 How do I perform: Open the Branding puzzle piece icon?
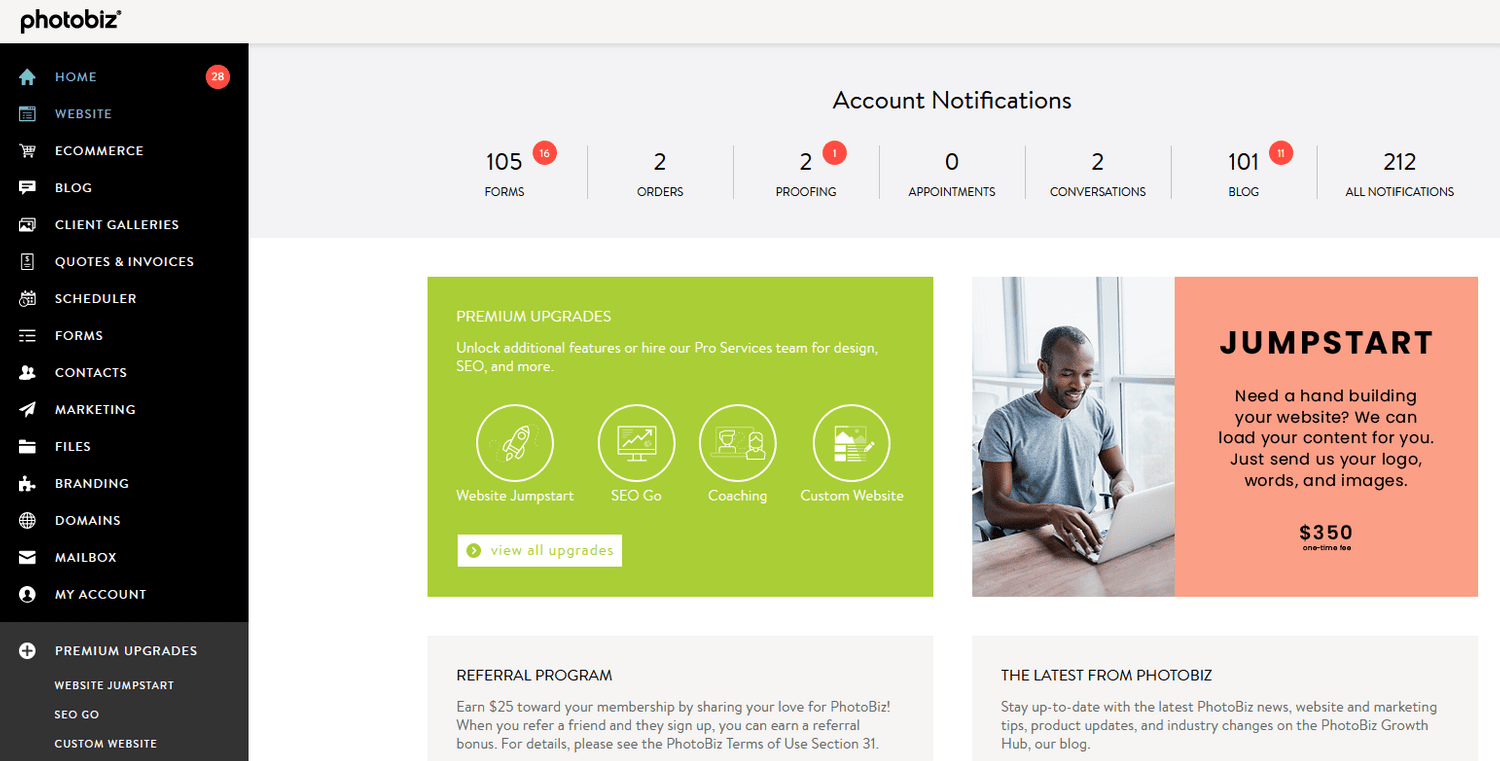(x=28, y=484)
